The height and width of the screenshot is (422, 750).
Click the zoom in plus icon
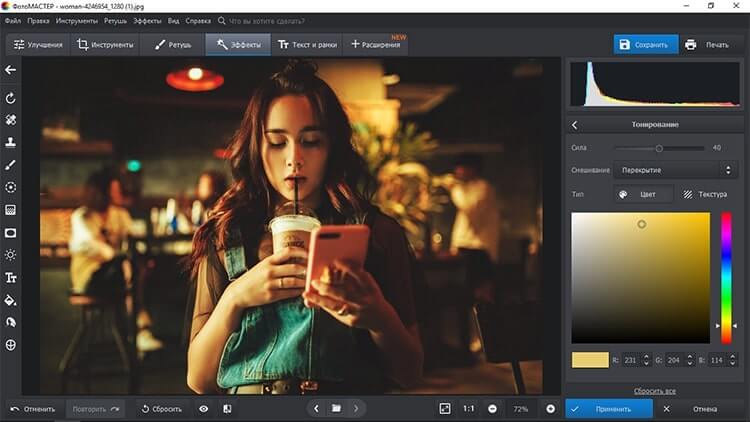point(550,409)
